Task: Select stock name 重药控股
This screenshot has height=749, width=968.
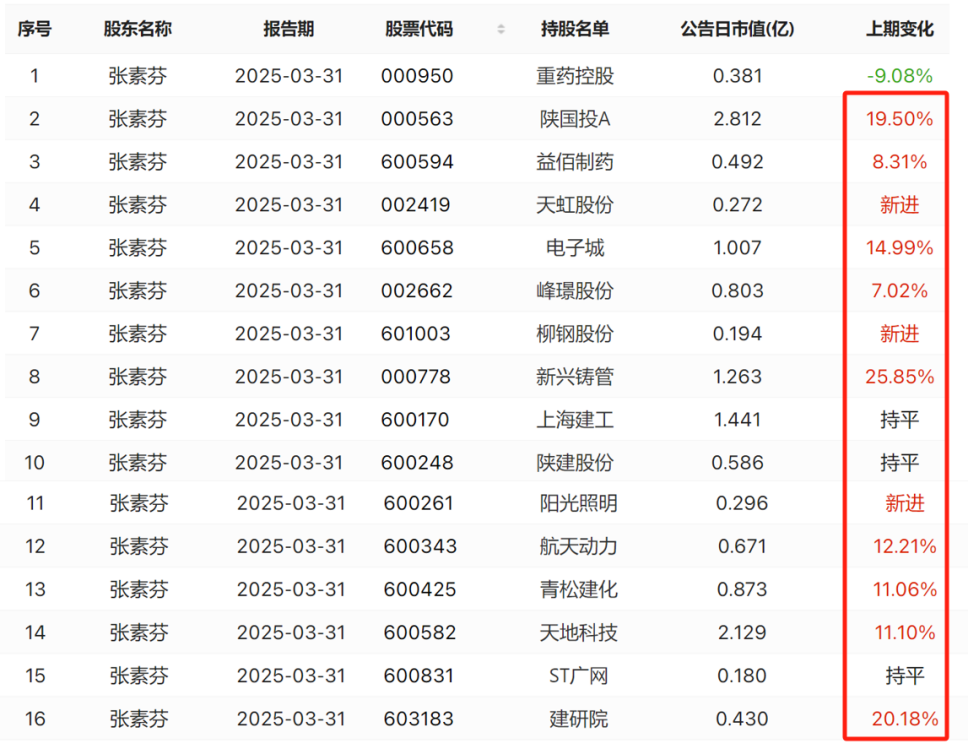Action: pyautogui.click(x=575, y=76)
